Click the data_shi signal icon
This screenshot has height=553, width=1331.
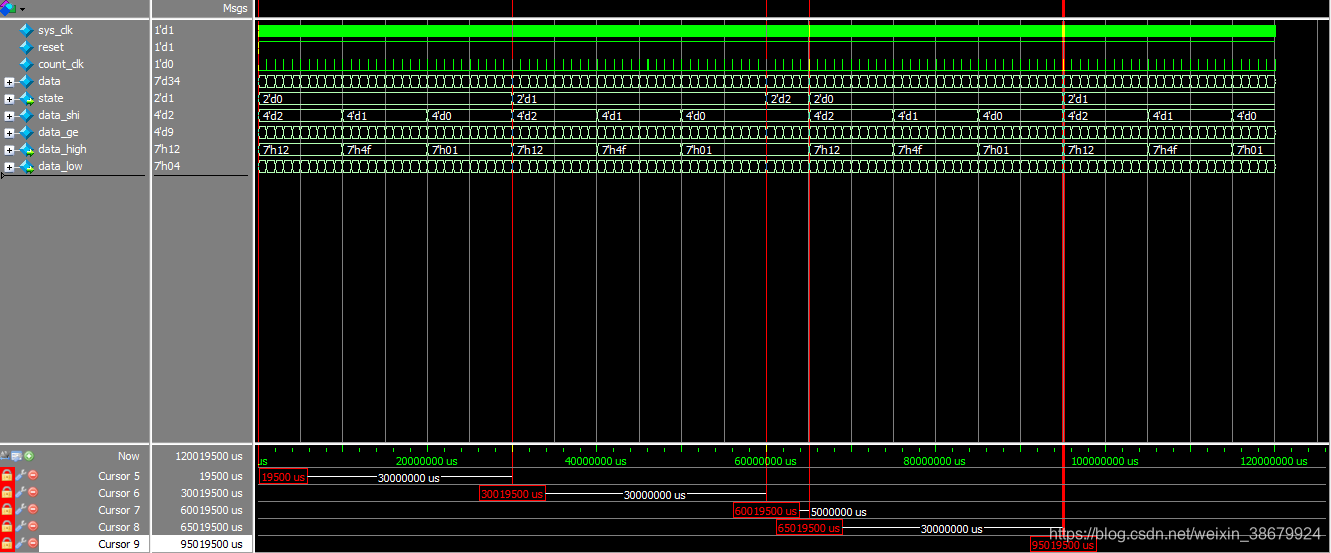click(x=26, y=115)
